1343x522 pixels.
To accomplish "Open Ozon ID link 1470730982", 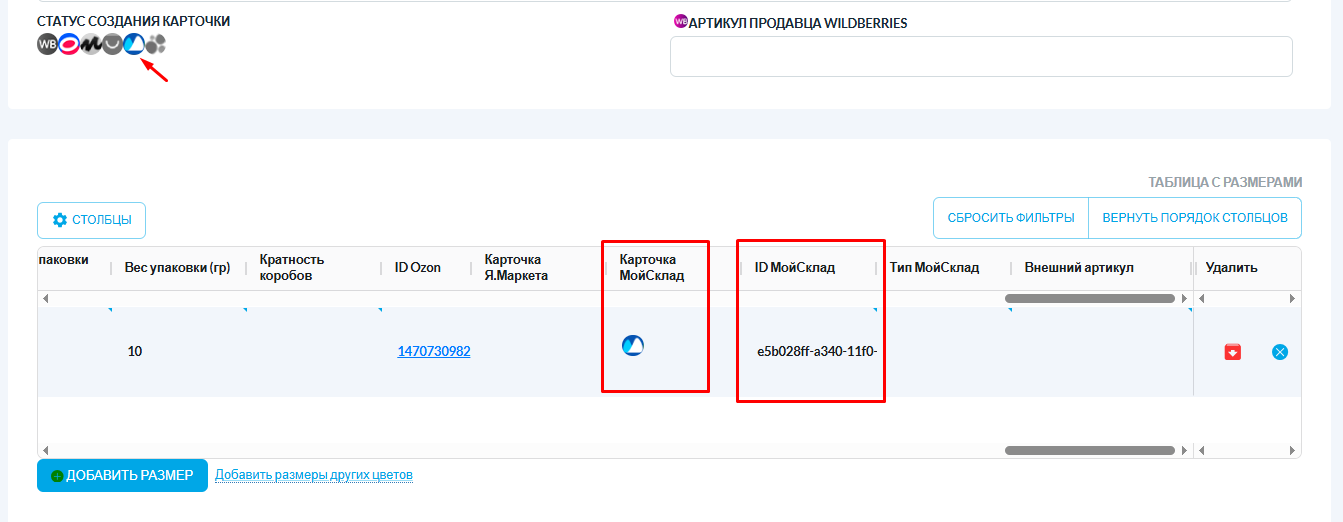I will tap(433, 351).
